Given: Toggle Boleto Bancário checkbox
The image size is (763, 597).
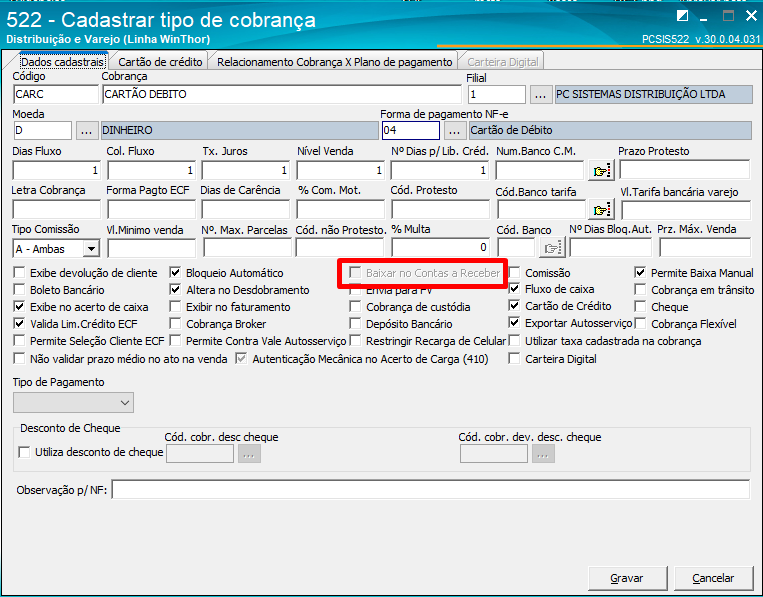Looking at the screenshot, I should (19, 289).
